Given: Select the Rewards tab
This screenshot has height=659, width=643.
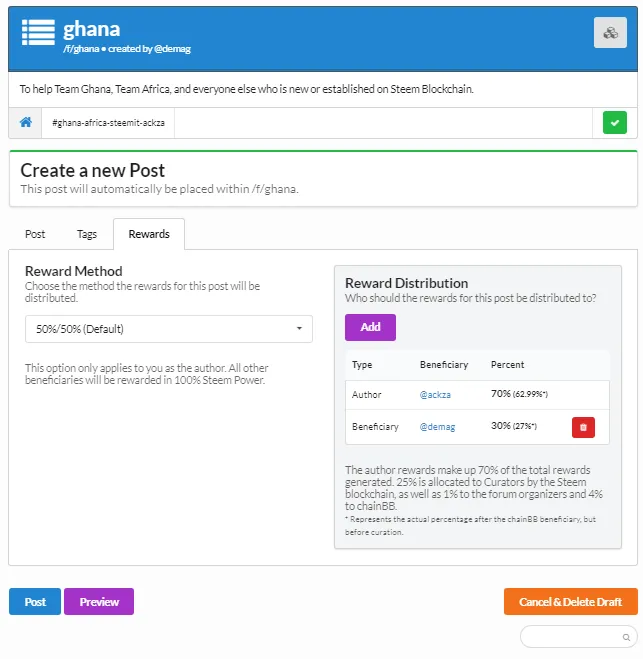Looking at the screenshot, I should coord(149,234).
